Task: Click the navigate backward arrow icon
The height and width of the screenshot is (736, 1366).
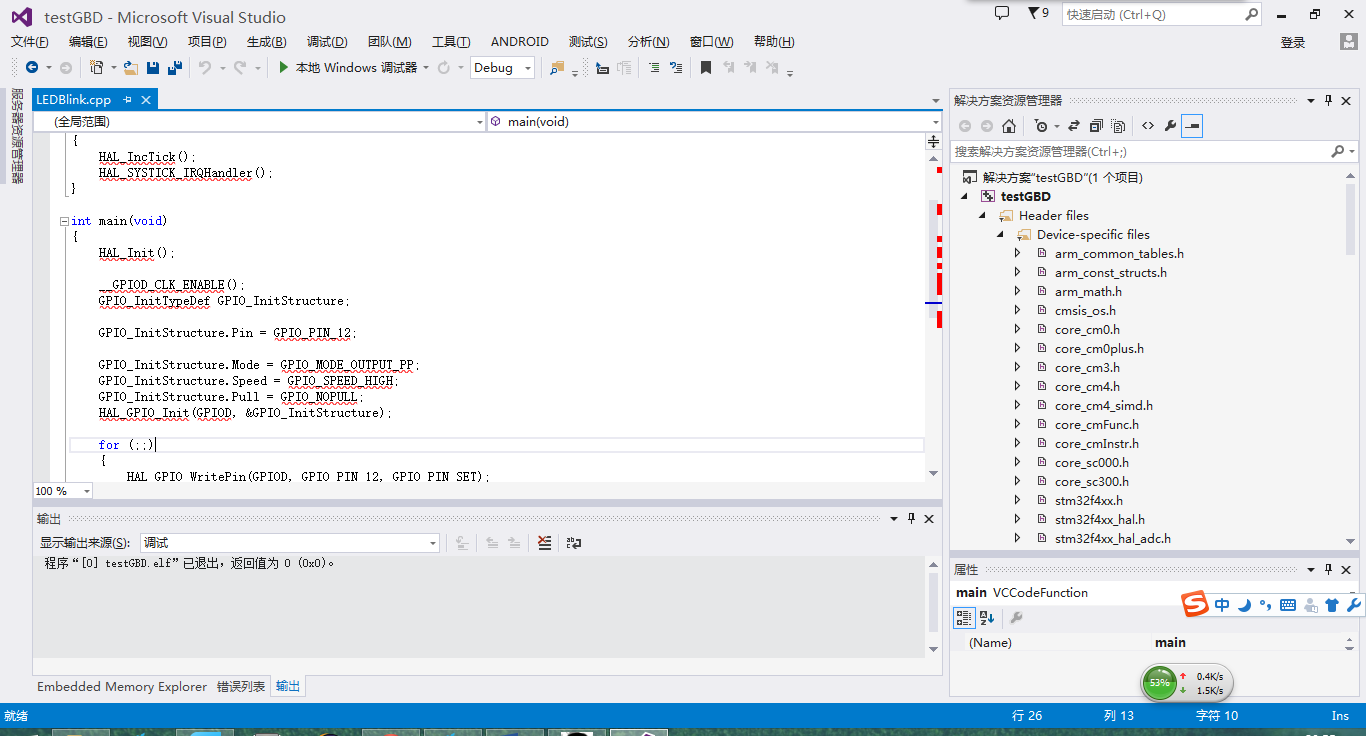Action: click(32, 68)
